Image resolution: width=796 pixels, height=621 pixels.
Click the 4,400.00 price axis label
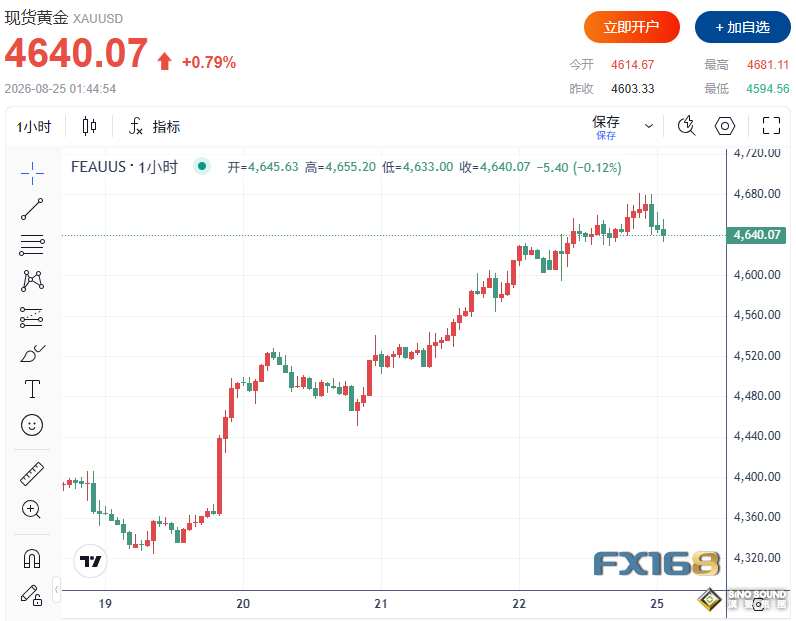pos(757,477)
